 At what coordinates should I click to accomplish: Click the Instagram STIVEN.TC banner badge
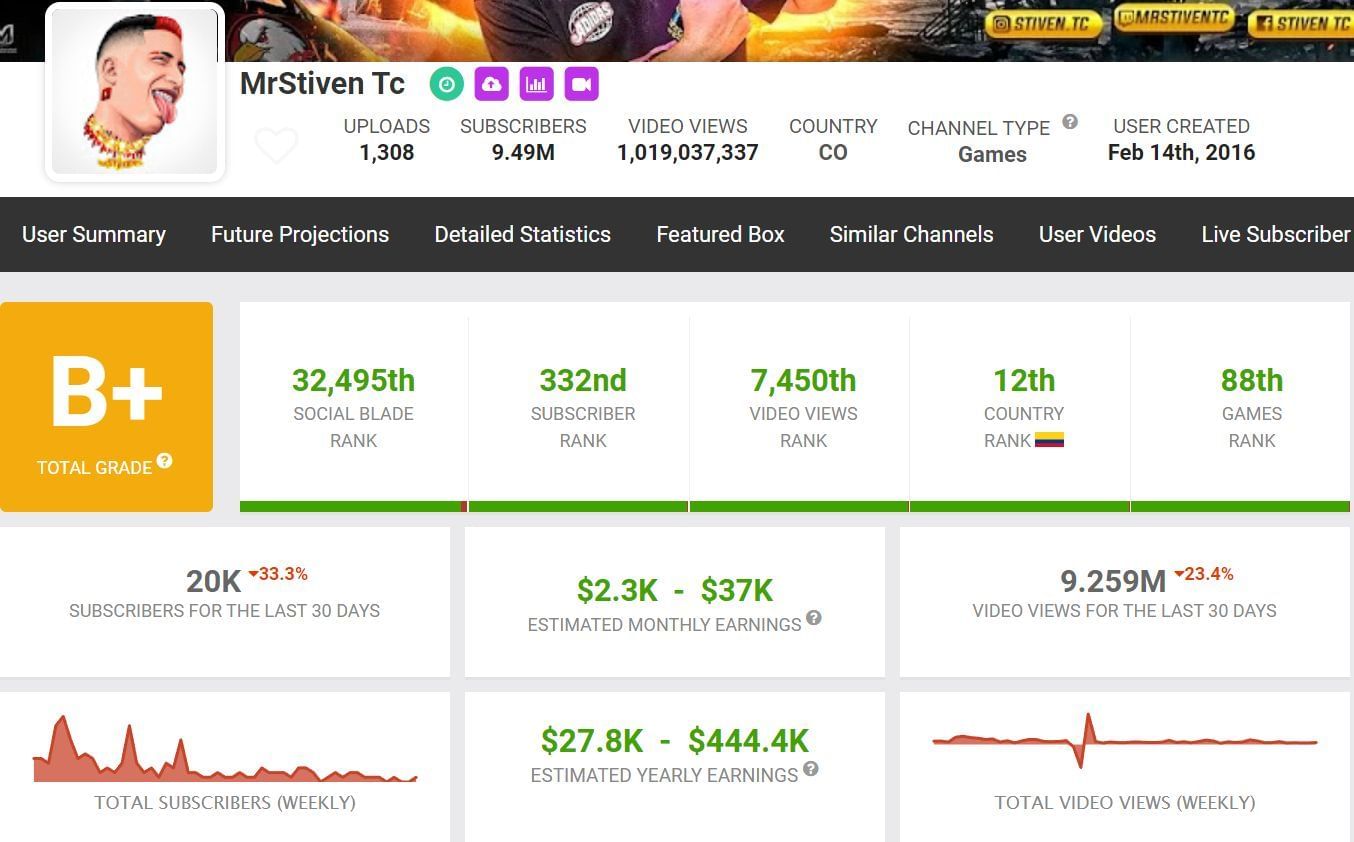(1043, 25)
